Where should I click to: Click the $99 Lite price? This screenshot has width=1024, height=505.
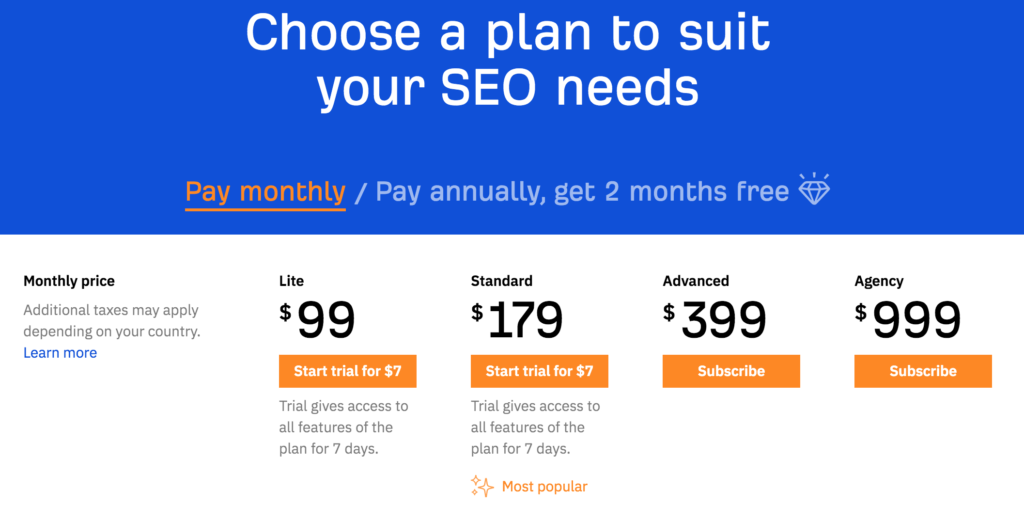(318, 320)
